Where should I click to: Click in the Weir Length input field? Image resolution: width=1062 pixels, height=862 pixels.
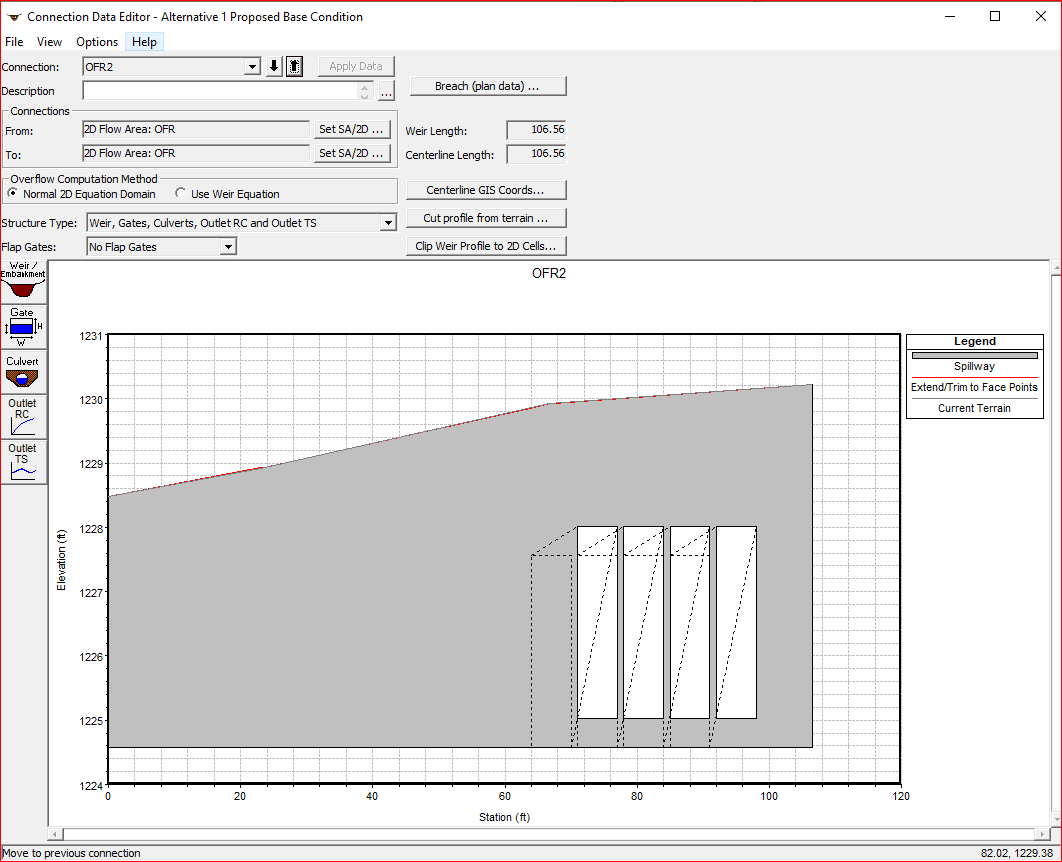pyautogui.click(x=536, y=129)
